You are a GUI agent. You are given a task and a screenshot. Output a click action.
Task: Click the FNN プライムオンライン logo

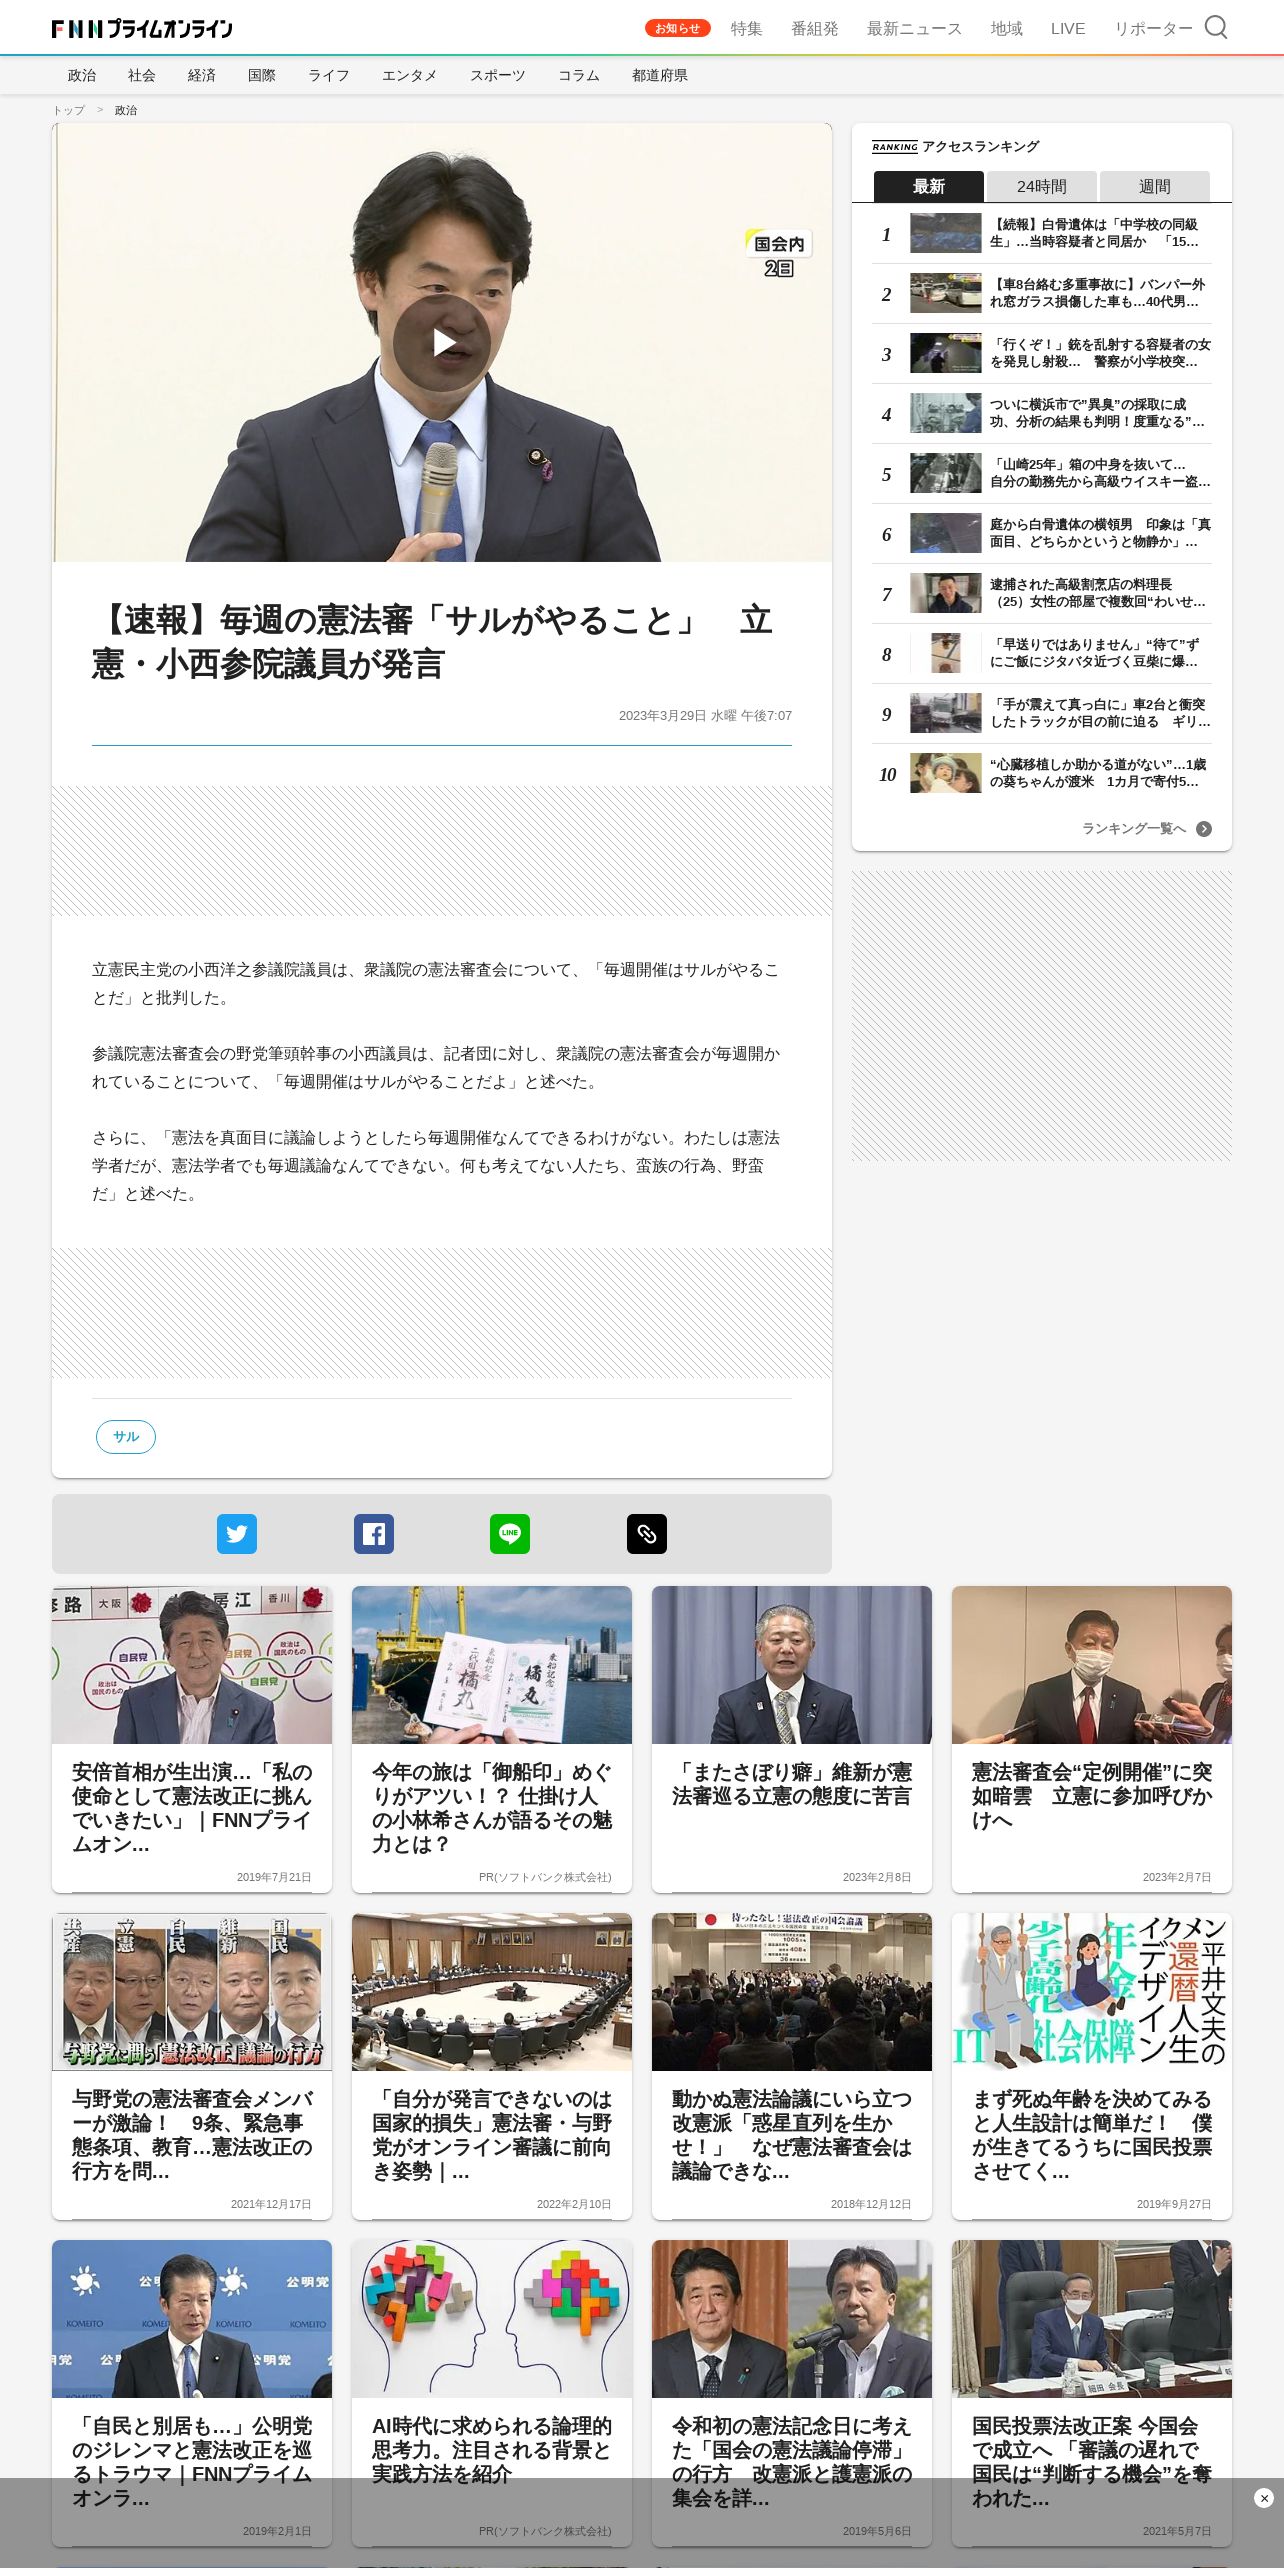coord(142,28)
